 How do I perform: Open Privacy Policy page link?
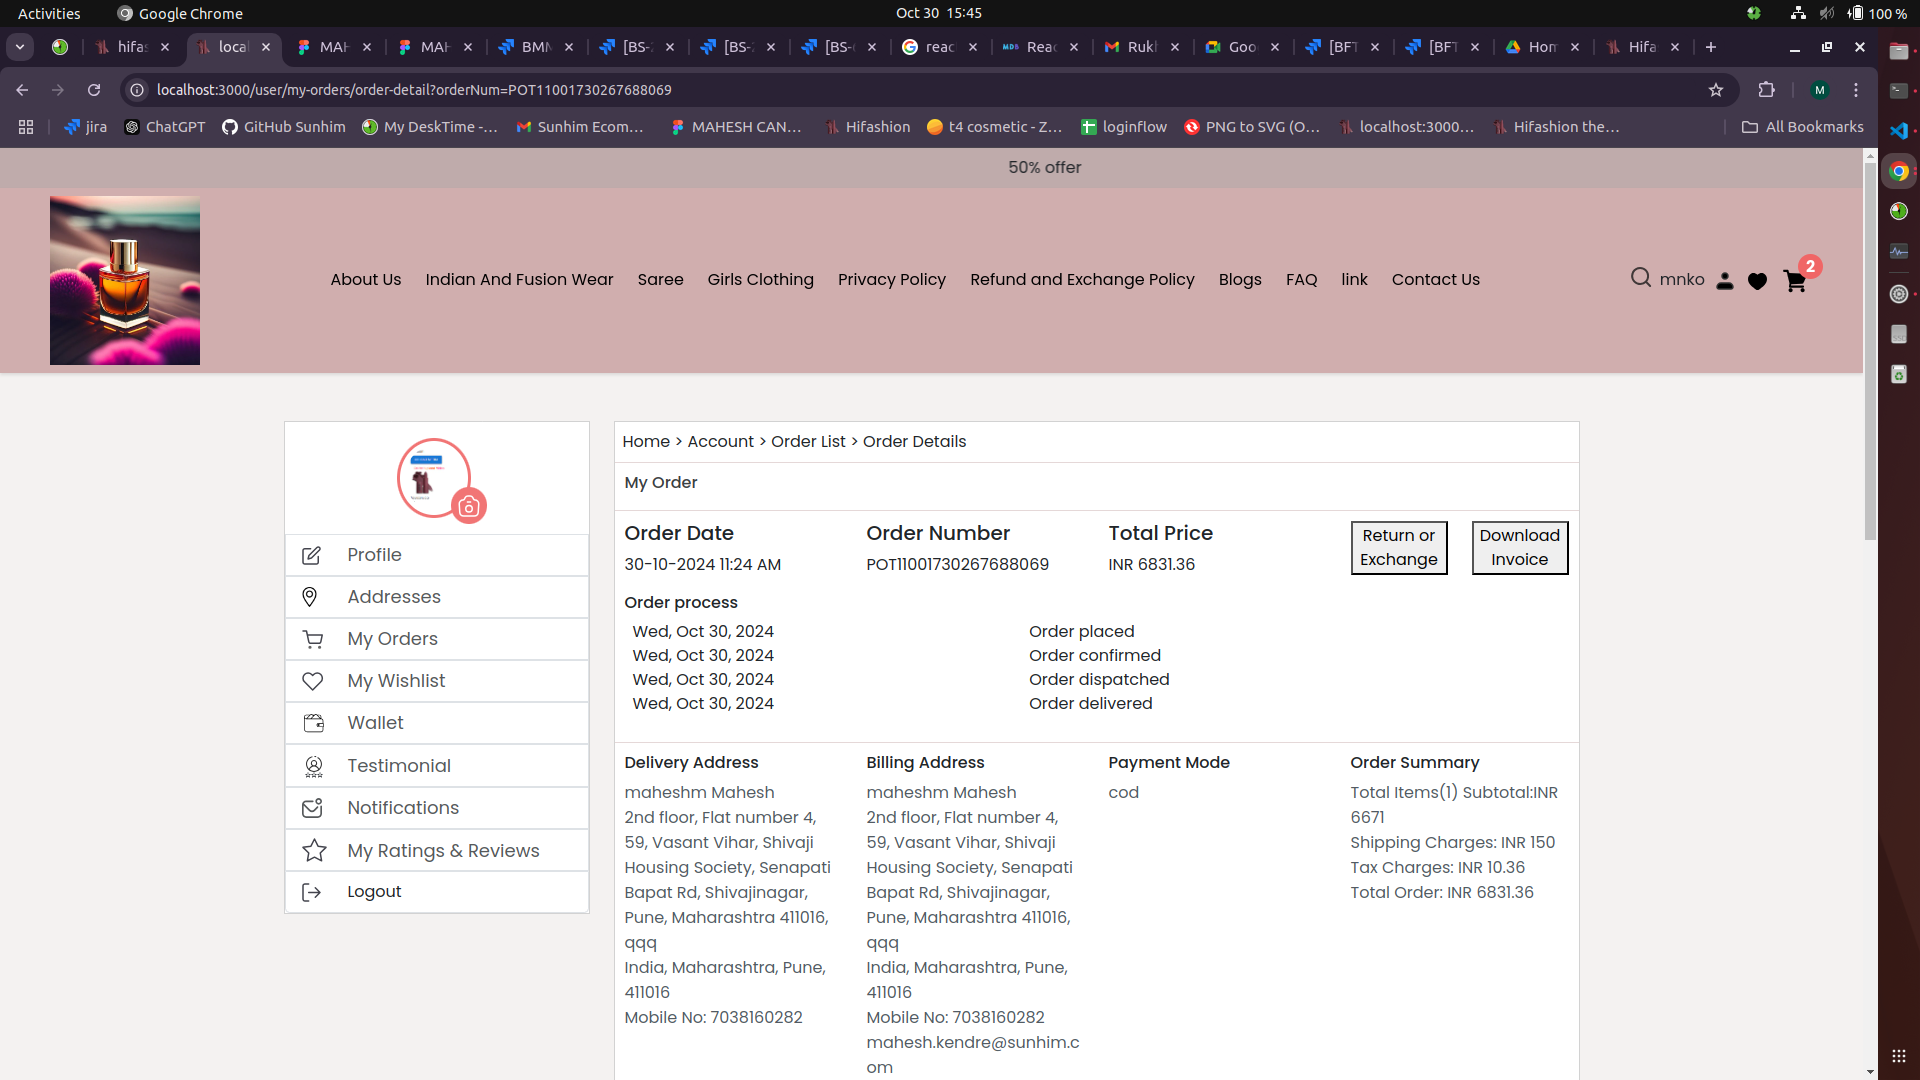(x=891, y=280)
